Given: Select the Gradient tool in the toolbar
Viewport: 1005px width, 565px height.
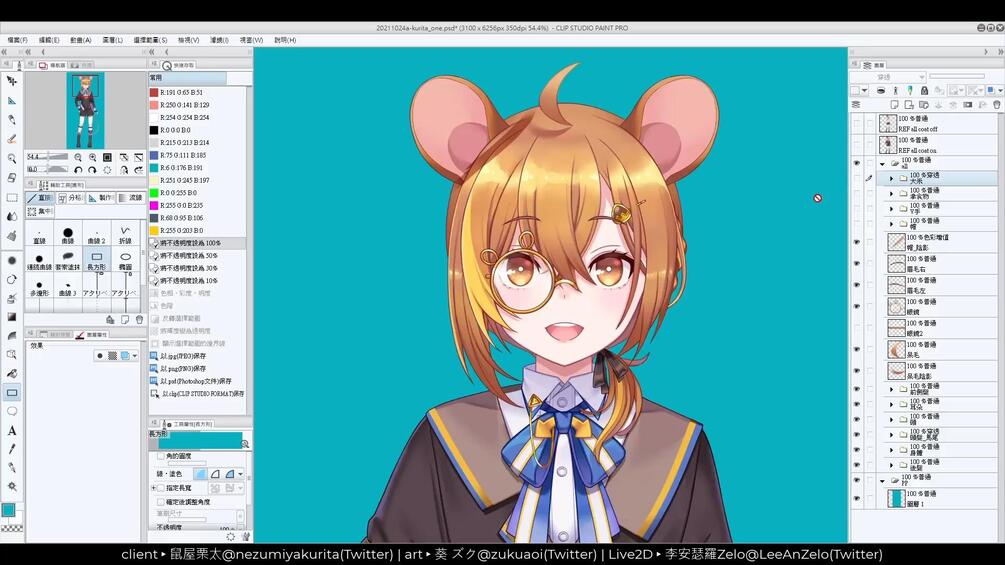Looking at the screenshot, I should point(12,317).
